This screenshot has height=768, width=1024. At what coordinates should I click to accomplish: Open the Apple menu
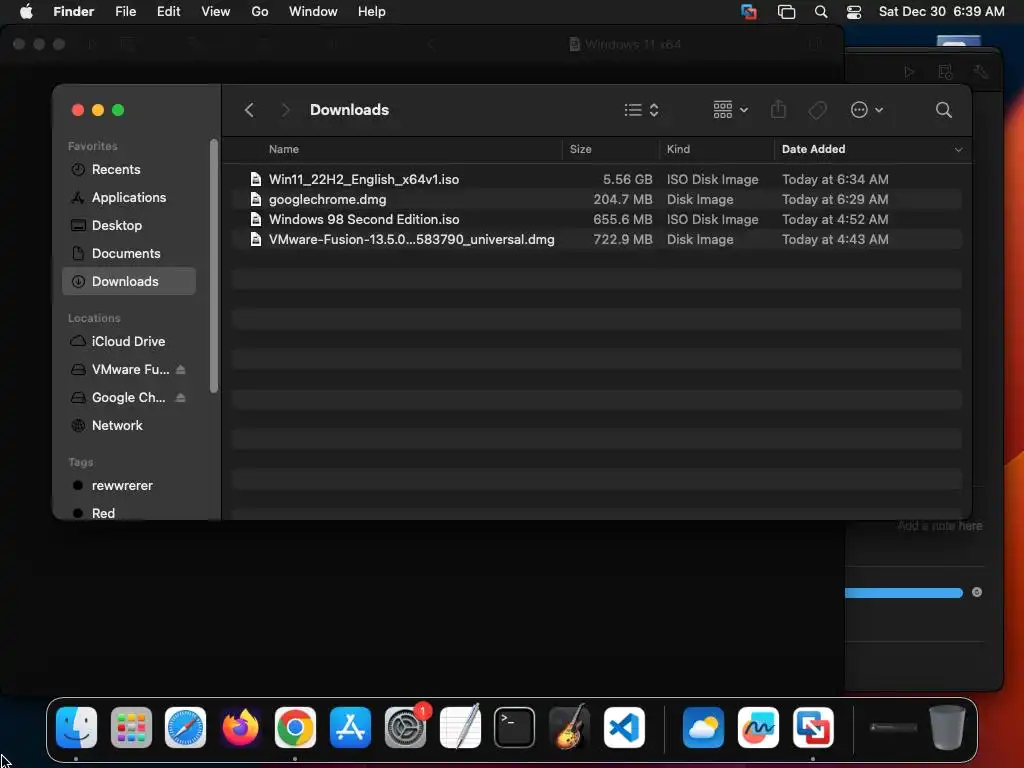click(26, 12)
